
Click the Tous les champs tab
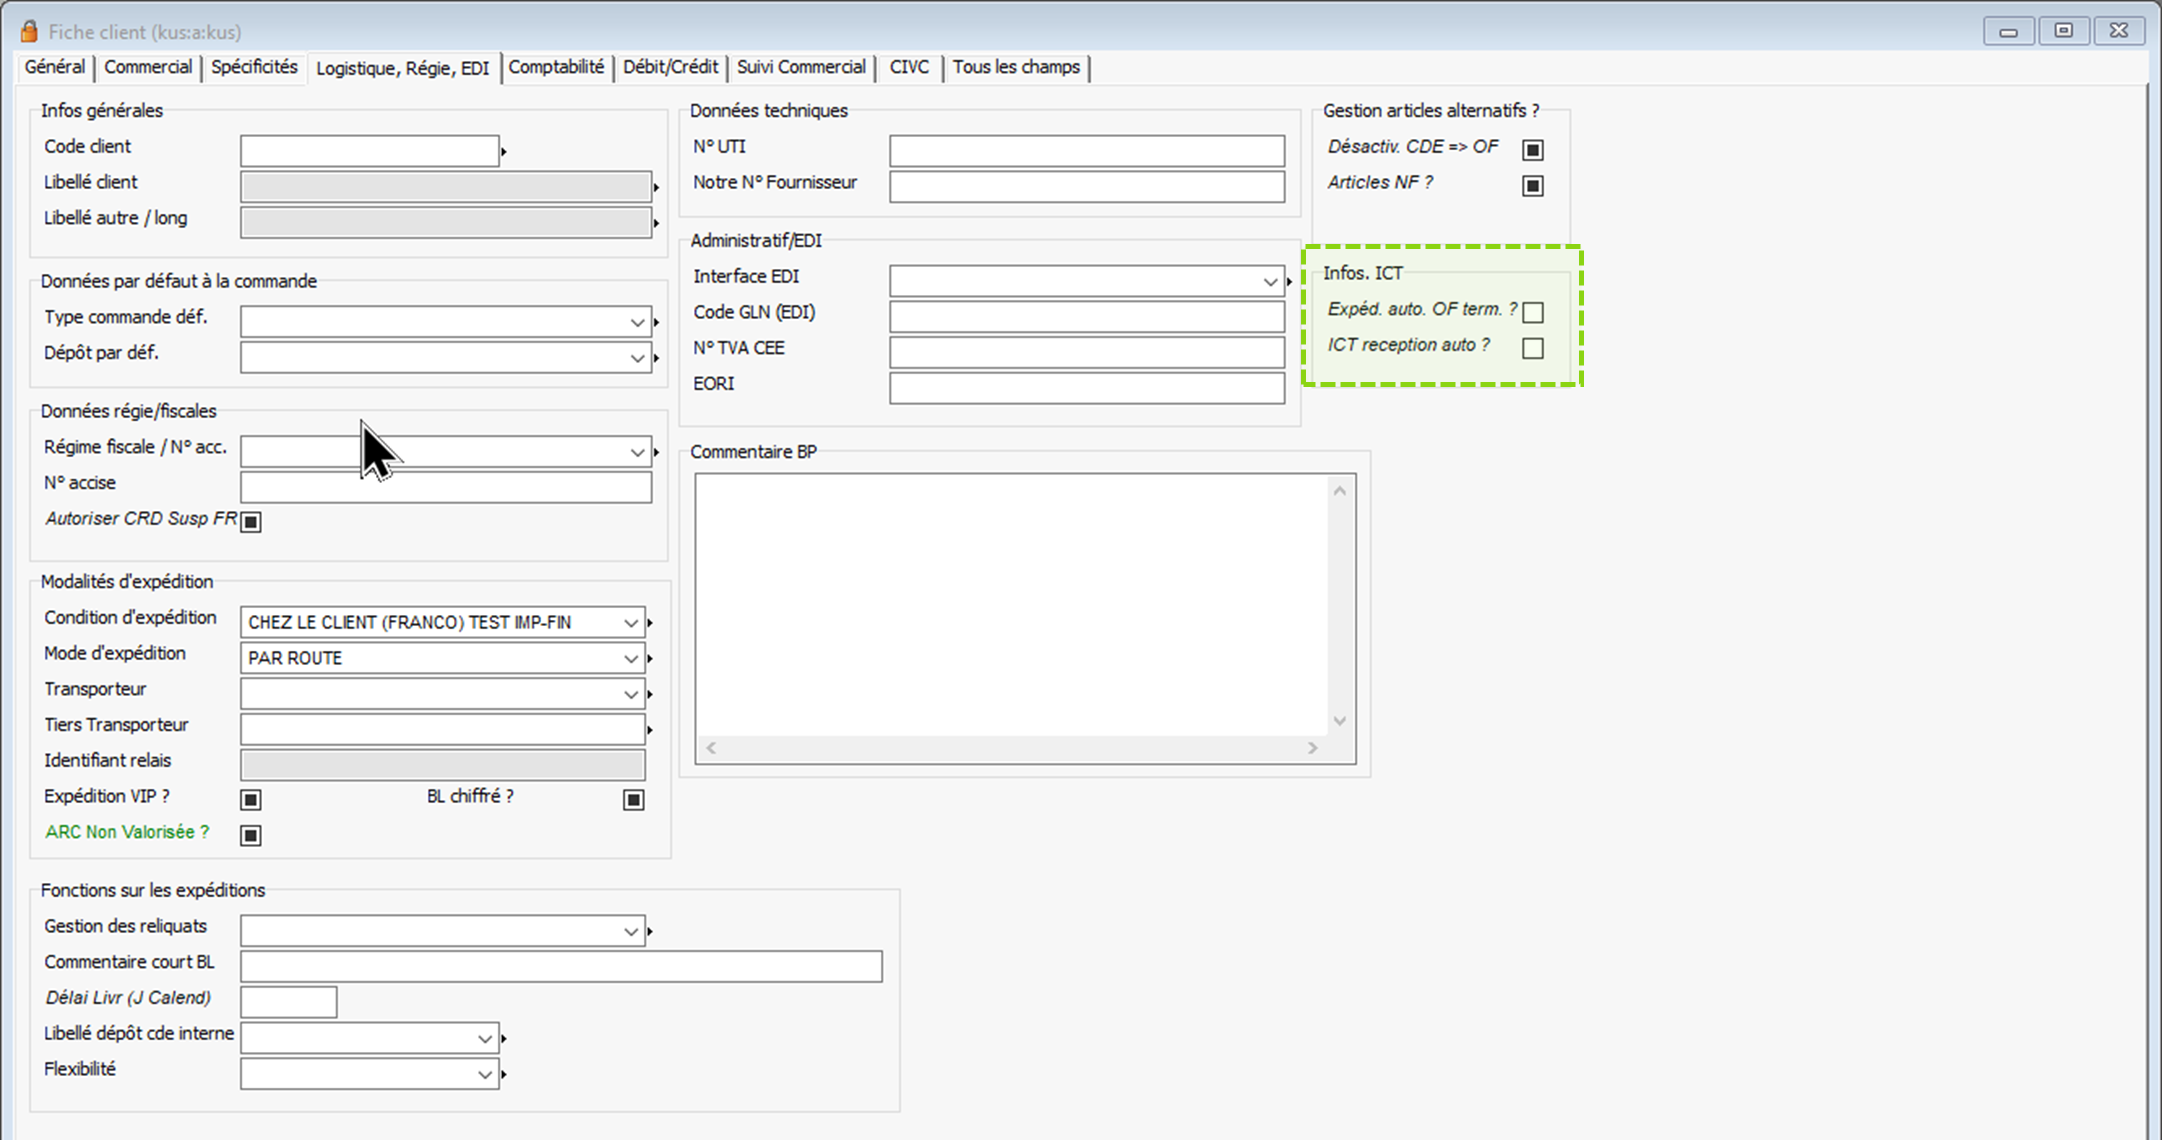click(x=1015, y=67)
